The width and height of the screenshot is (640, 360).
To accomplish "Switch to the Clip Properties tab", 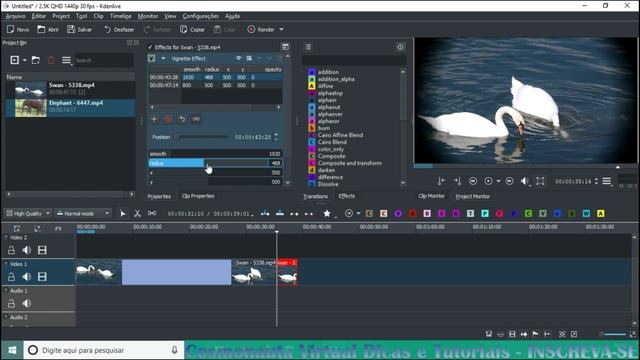I will [x=198, y=196].
